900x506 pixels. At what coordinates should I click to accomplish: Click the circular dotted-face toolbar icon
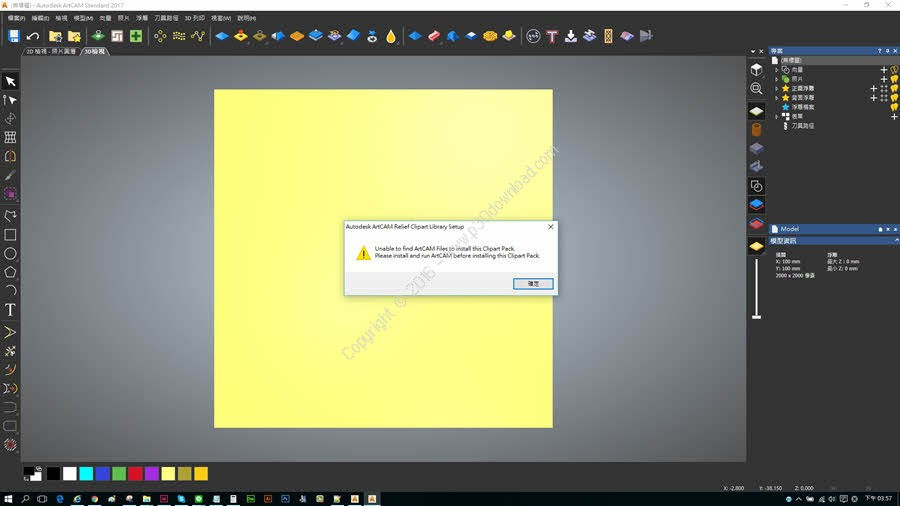[x=533, y=36]
